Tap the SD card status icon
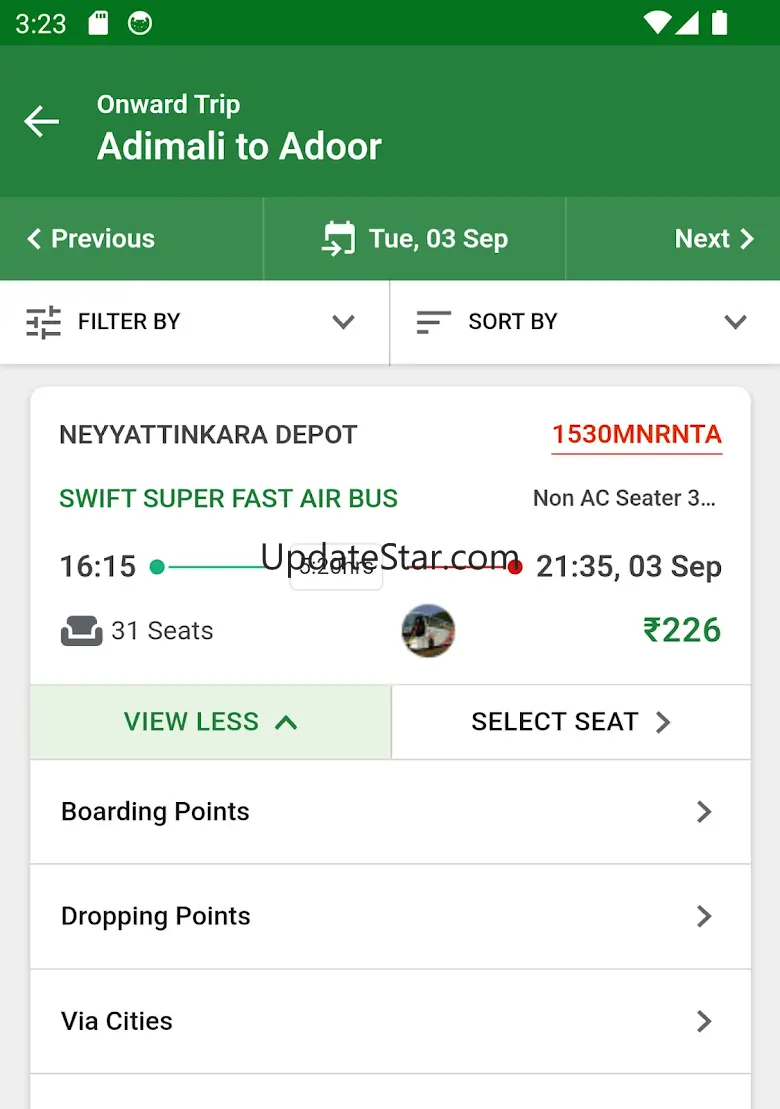The width and height of the screenshot is (780, 1109). [98, 23]
